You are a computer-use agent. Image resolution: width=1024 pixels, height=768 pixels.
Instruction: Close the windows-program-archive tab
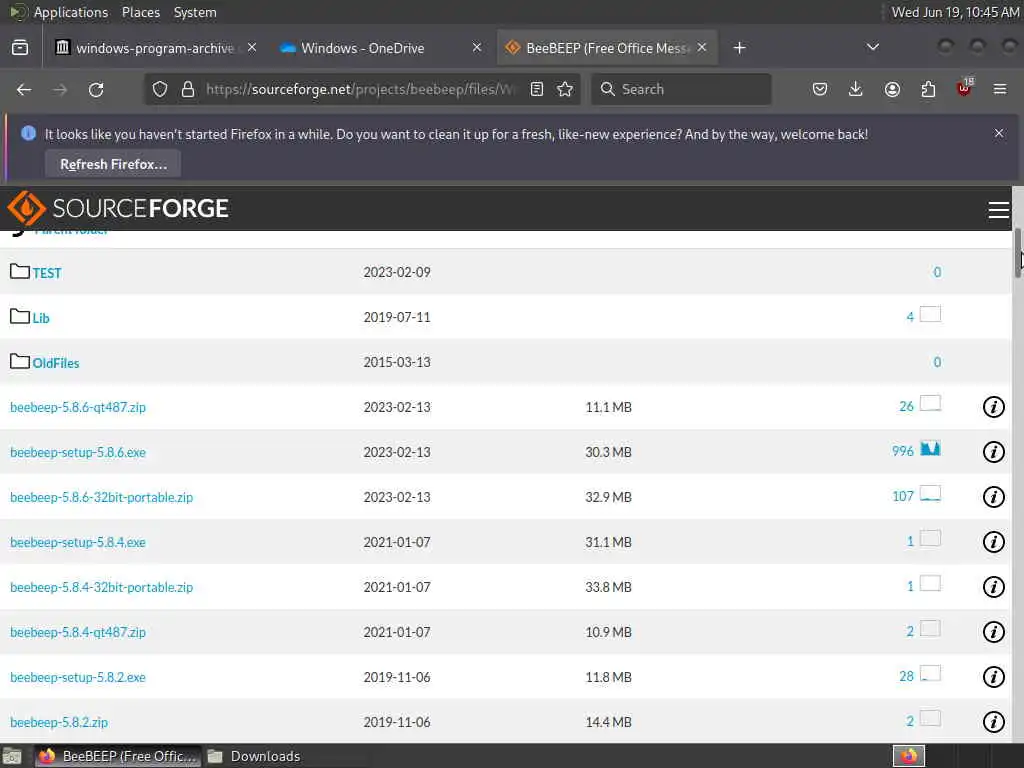(252, 48)
